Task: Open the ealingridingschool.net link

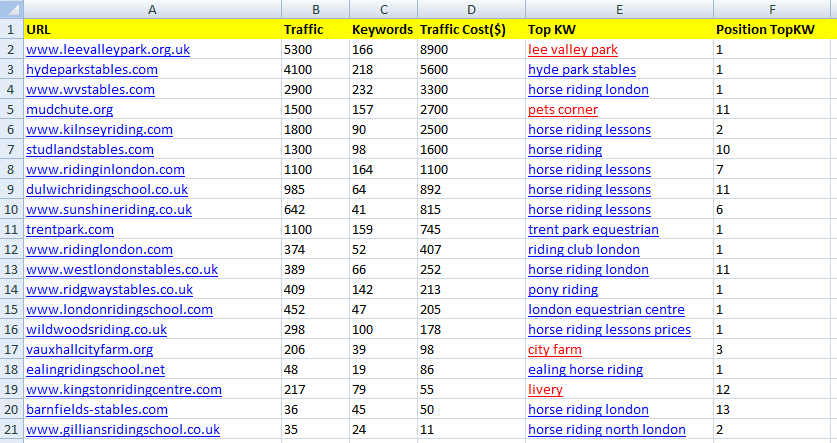Action: point(96,370)
